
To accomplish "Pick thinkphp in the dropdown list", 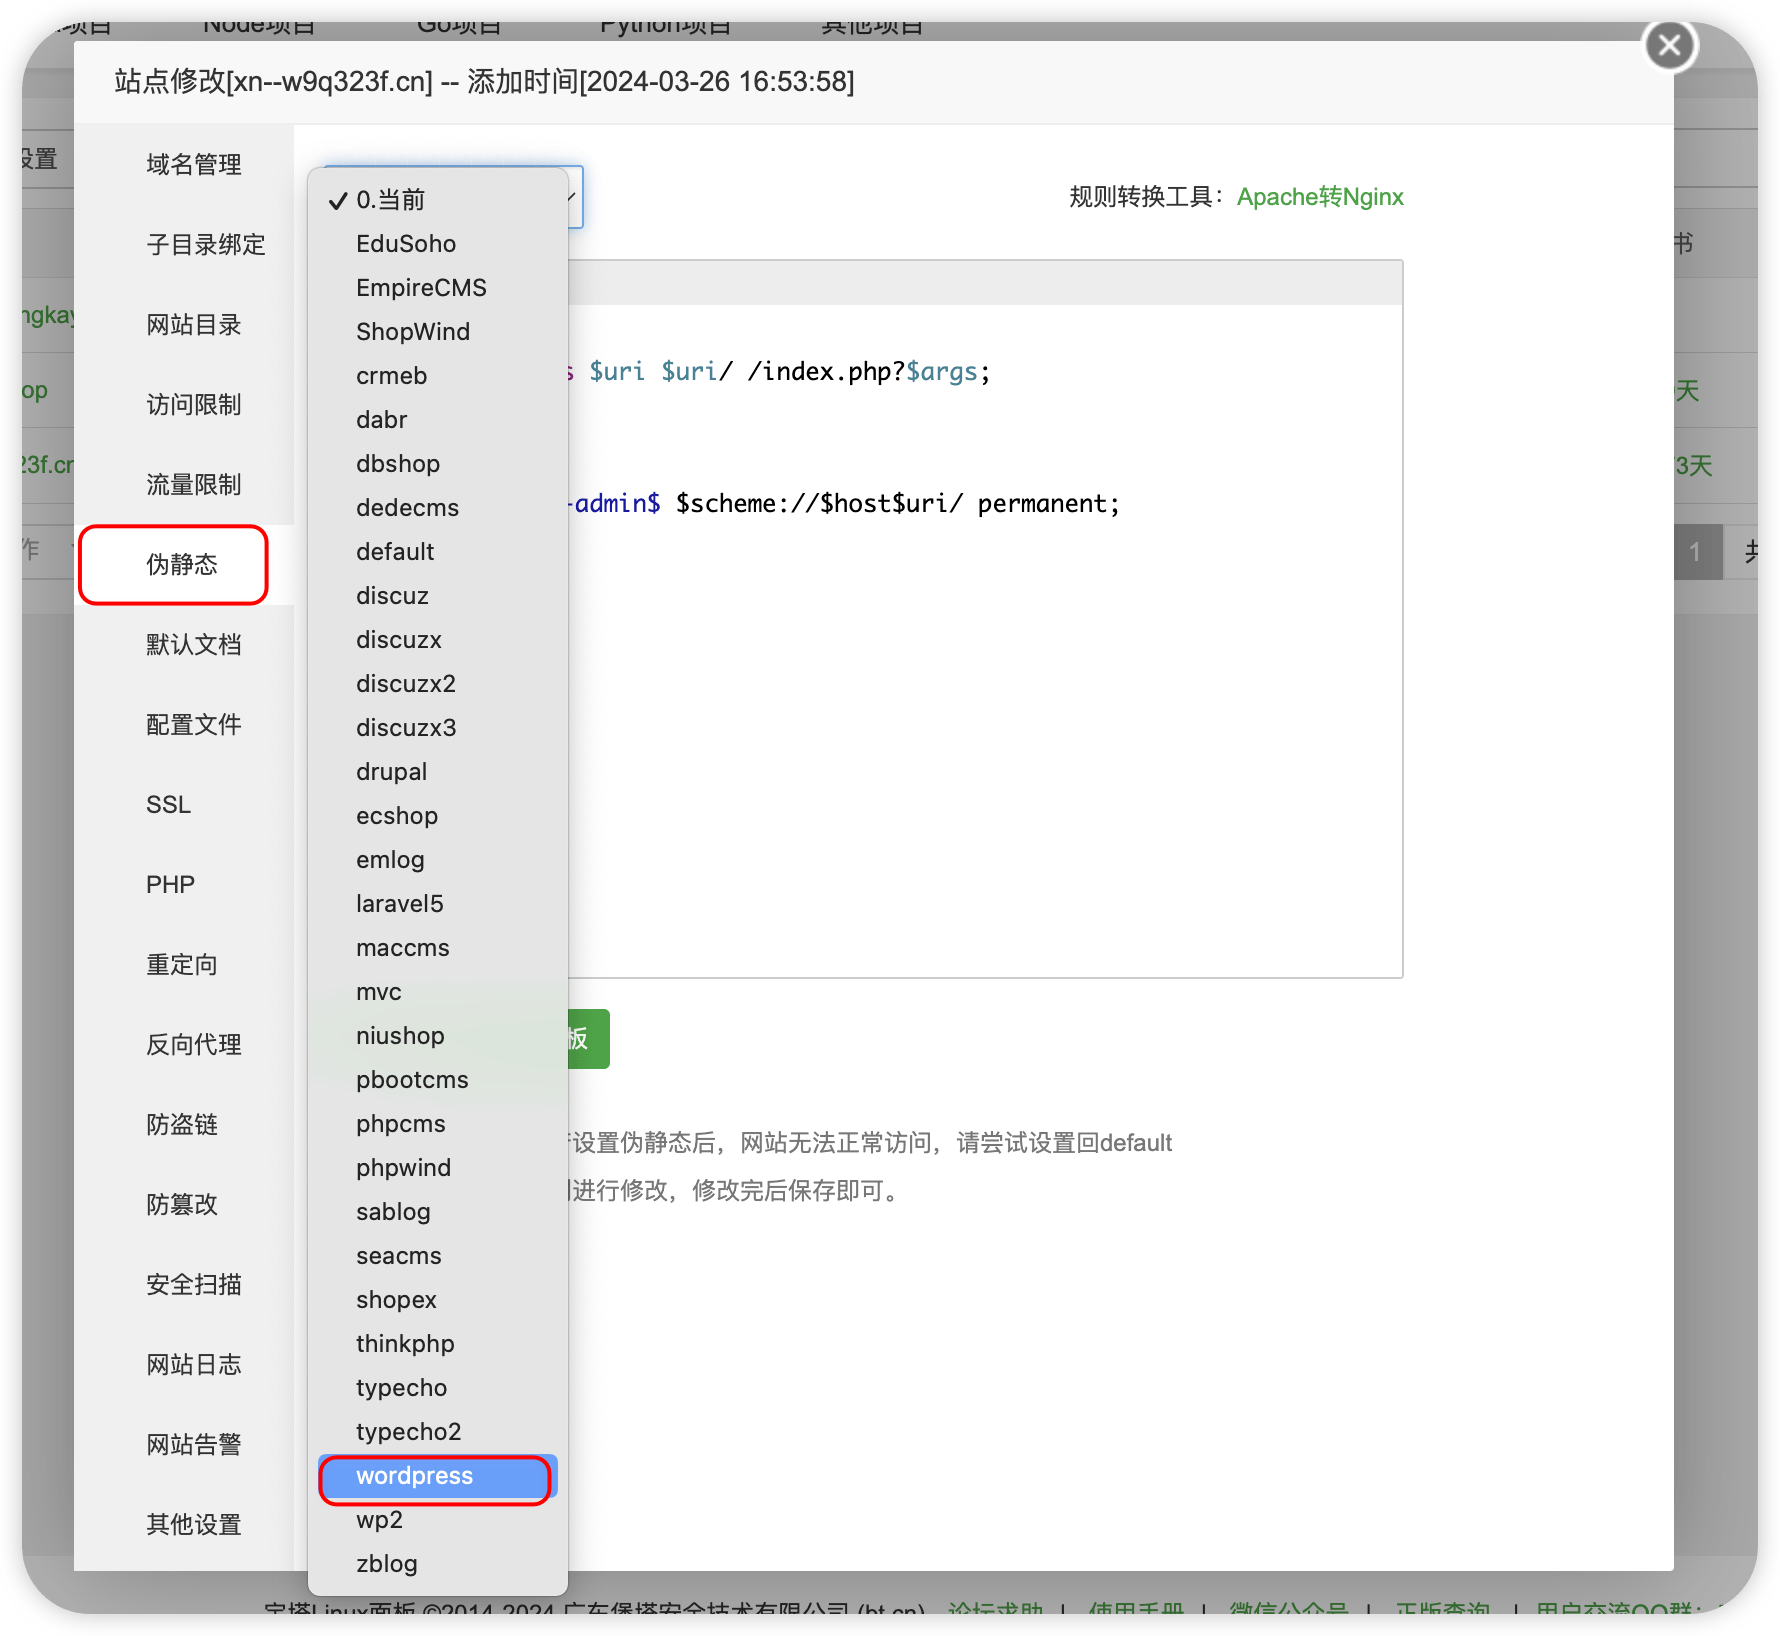I will point(405,1344).
